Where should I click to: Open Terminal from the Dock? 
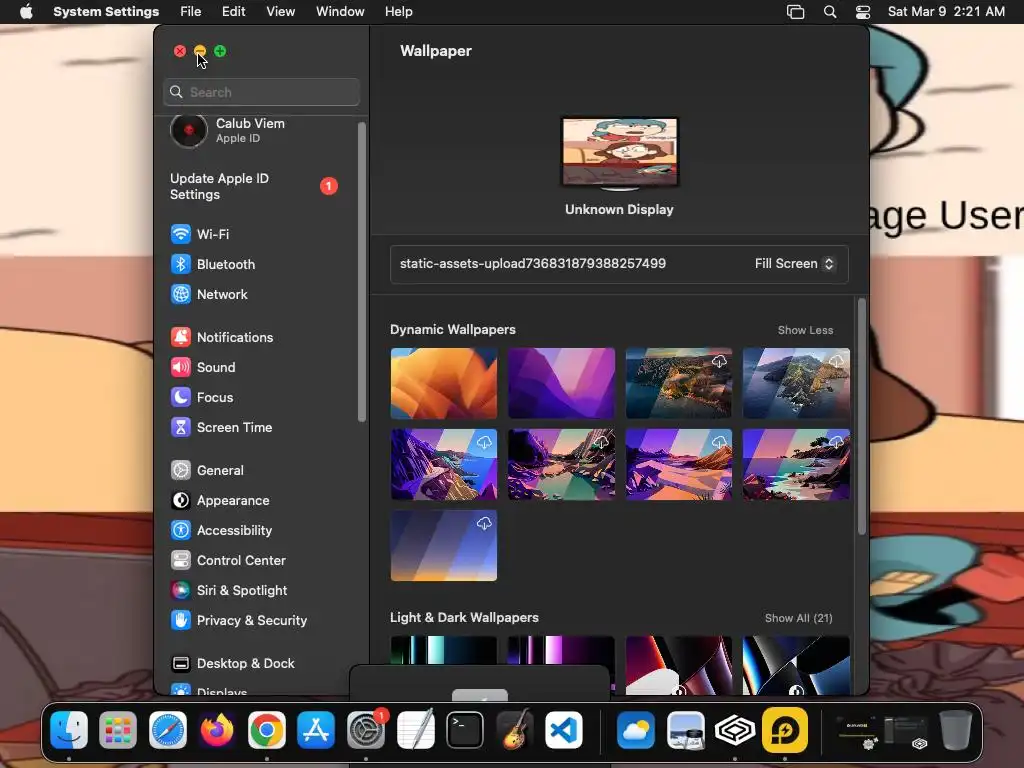coord(465,729)
